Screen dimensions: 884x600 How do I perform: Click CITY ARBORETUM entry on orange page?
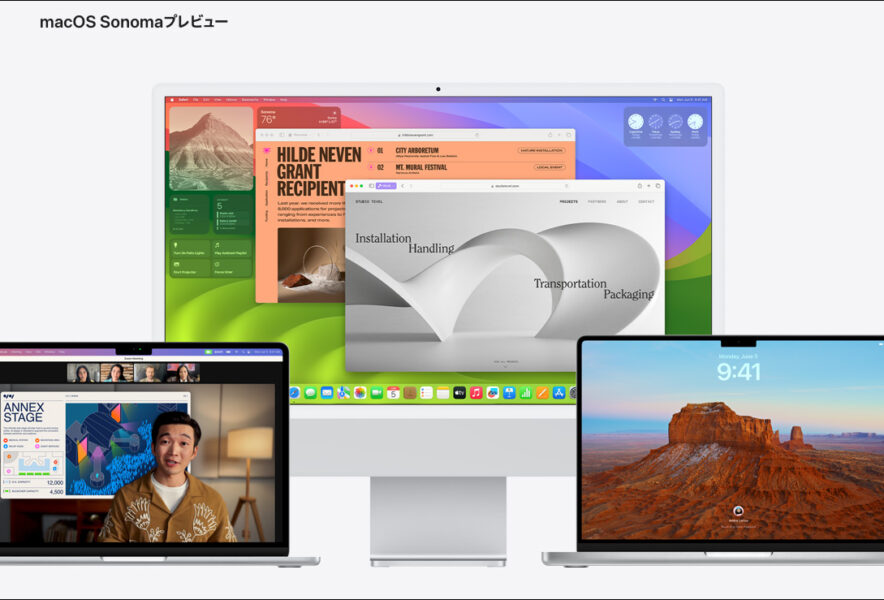click(x=417, y=151)
